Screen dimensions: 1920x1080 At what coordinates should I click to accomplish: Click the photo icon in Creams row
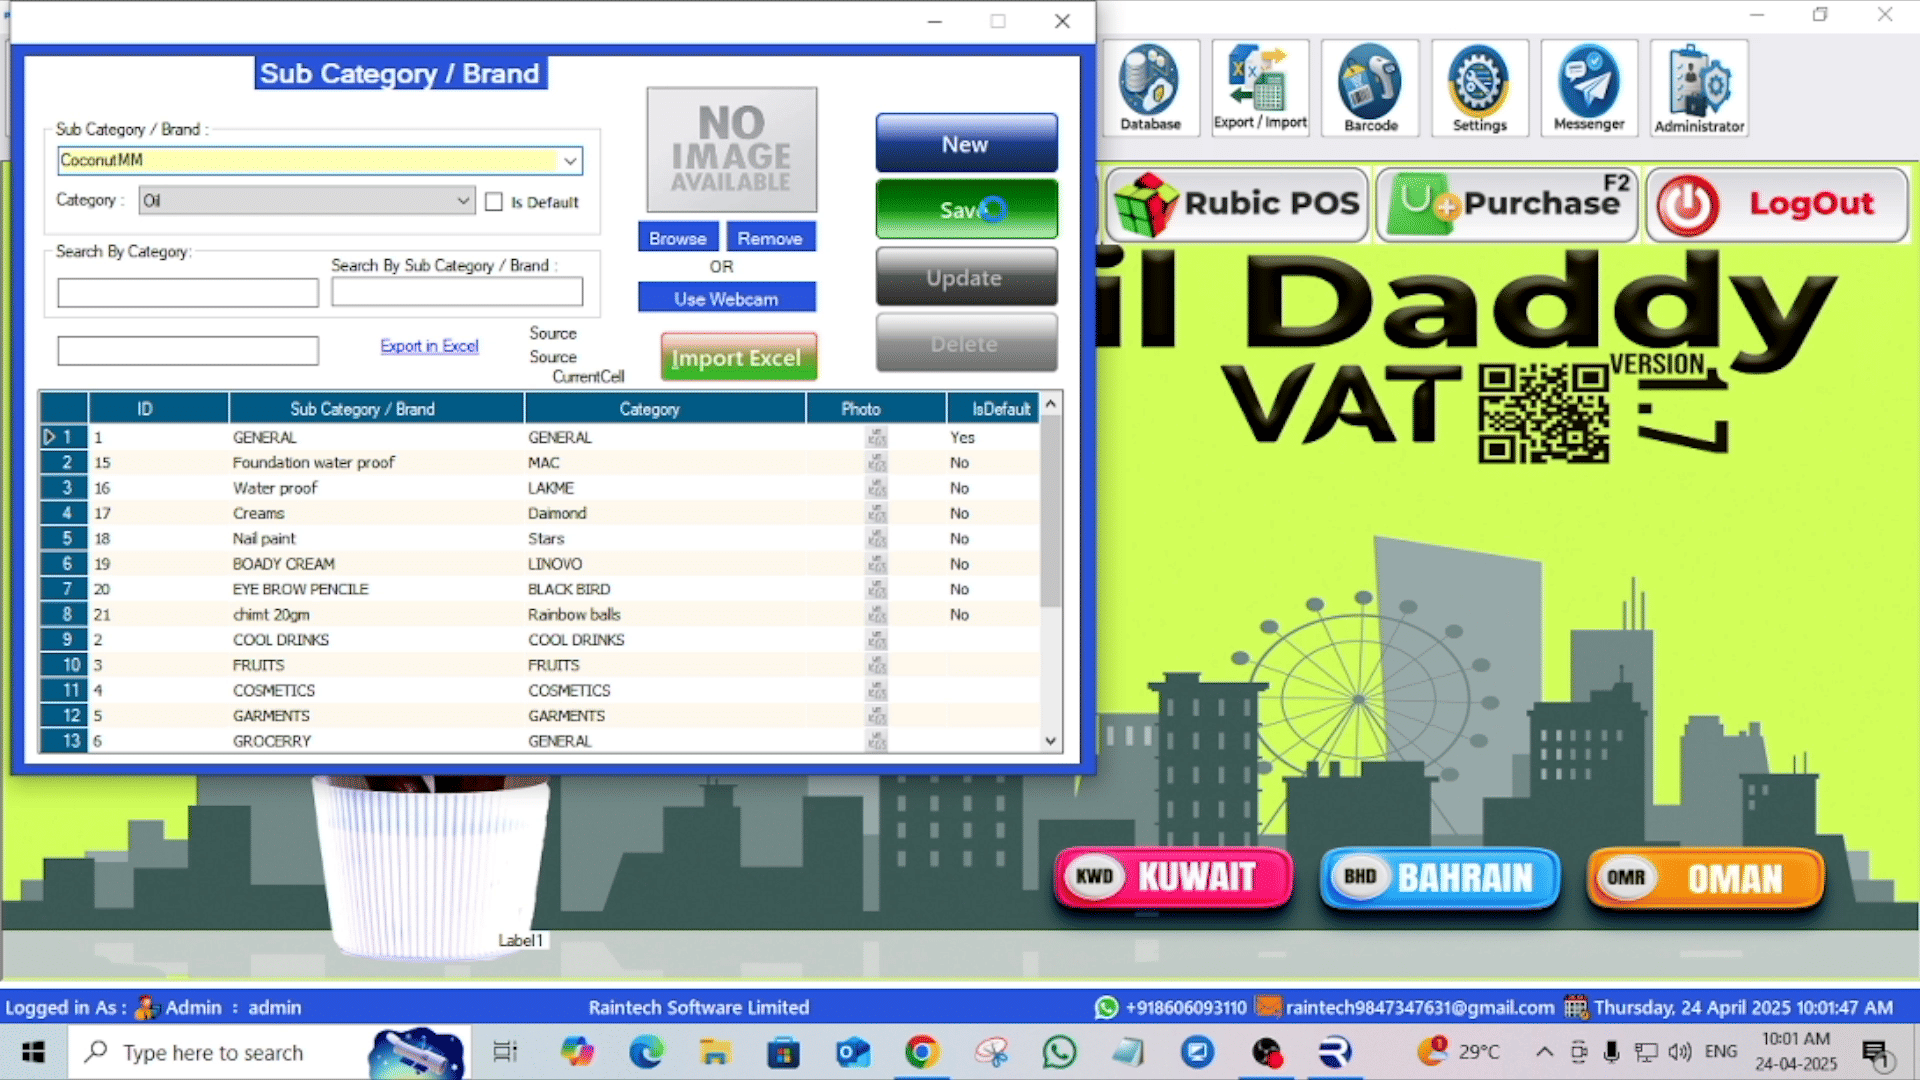(x=877, y=513)
